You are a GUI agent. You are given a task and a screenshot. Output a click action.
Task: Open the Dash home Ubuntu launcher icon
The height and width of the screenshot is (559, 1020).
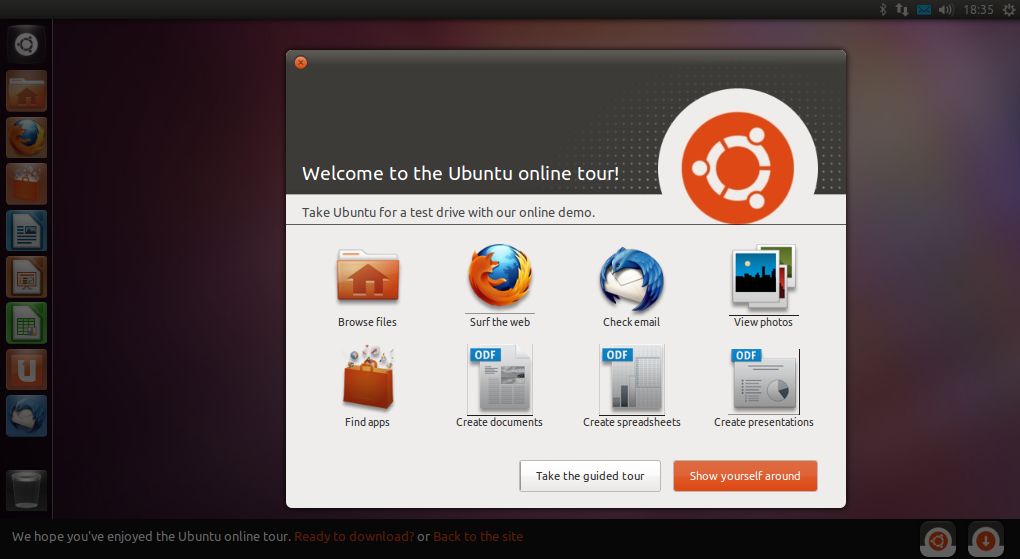(26, 44)
